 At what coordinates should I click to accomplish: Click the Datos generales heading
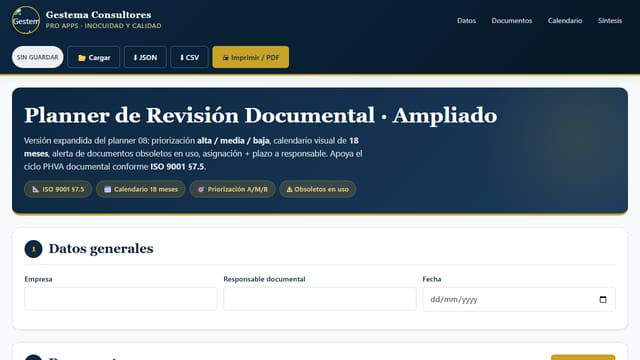[x=101, y=249]
